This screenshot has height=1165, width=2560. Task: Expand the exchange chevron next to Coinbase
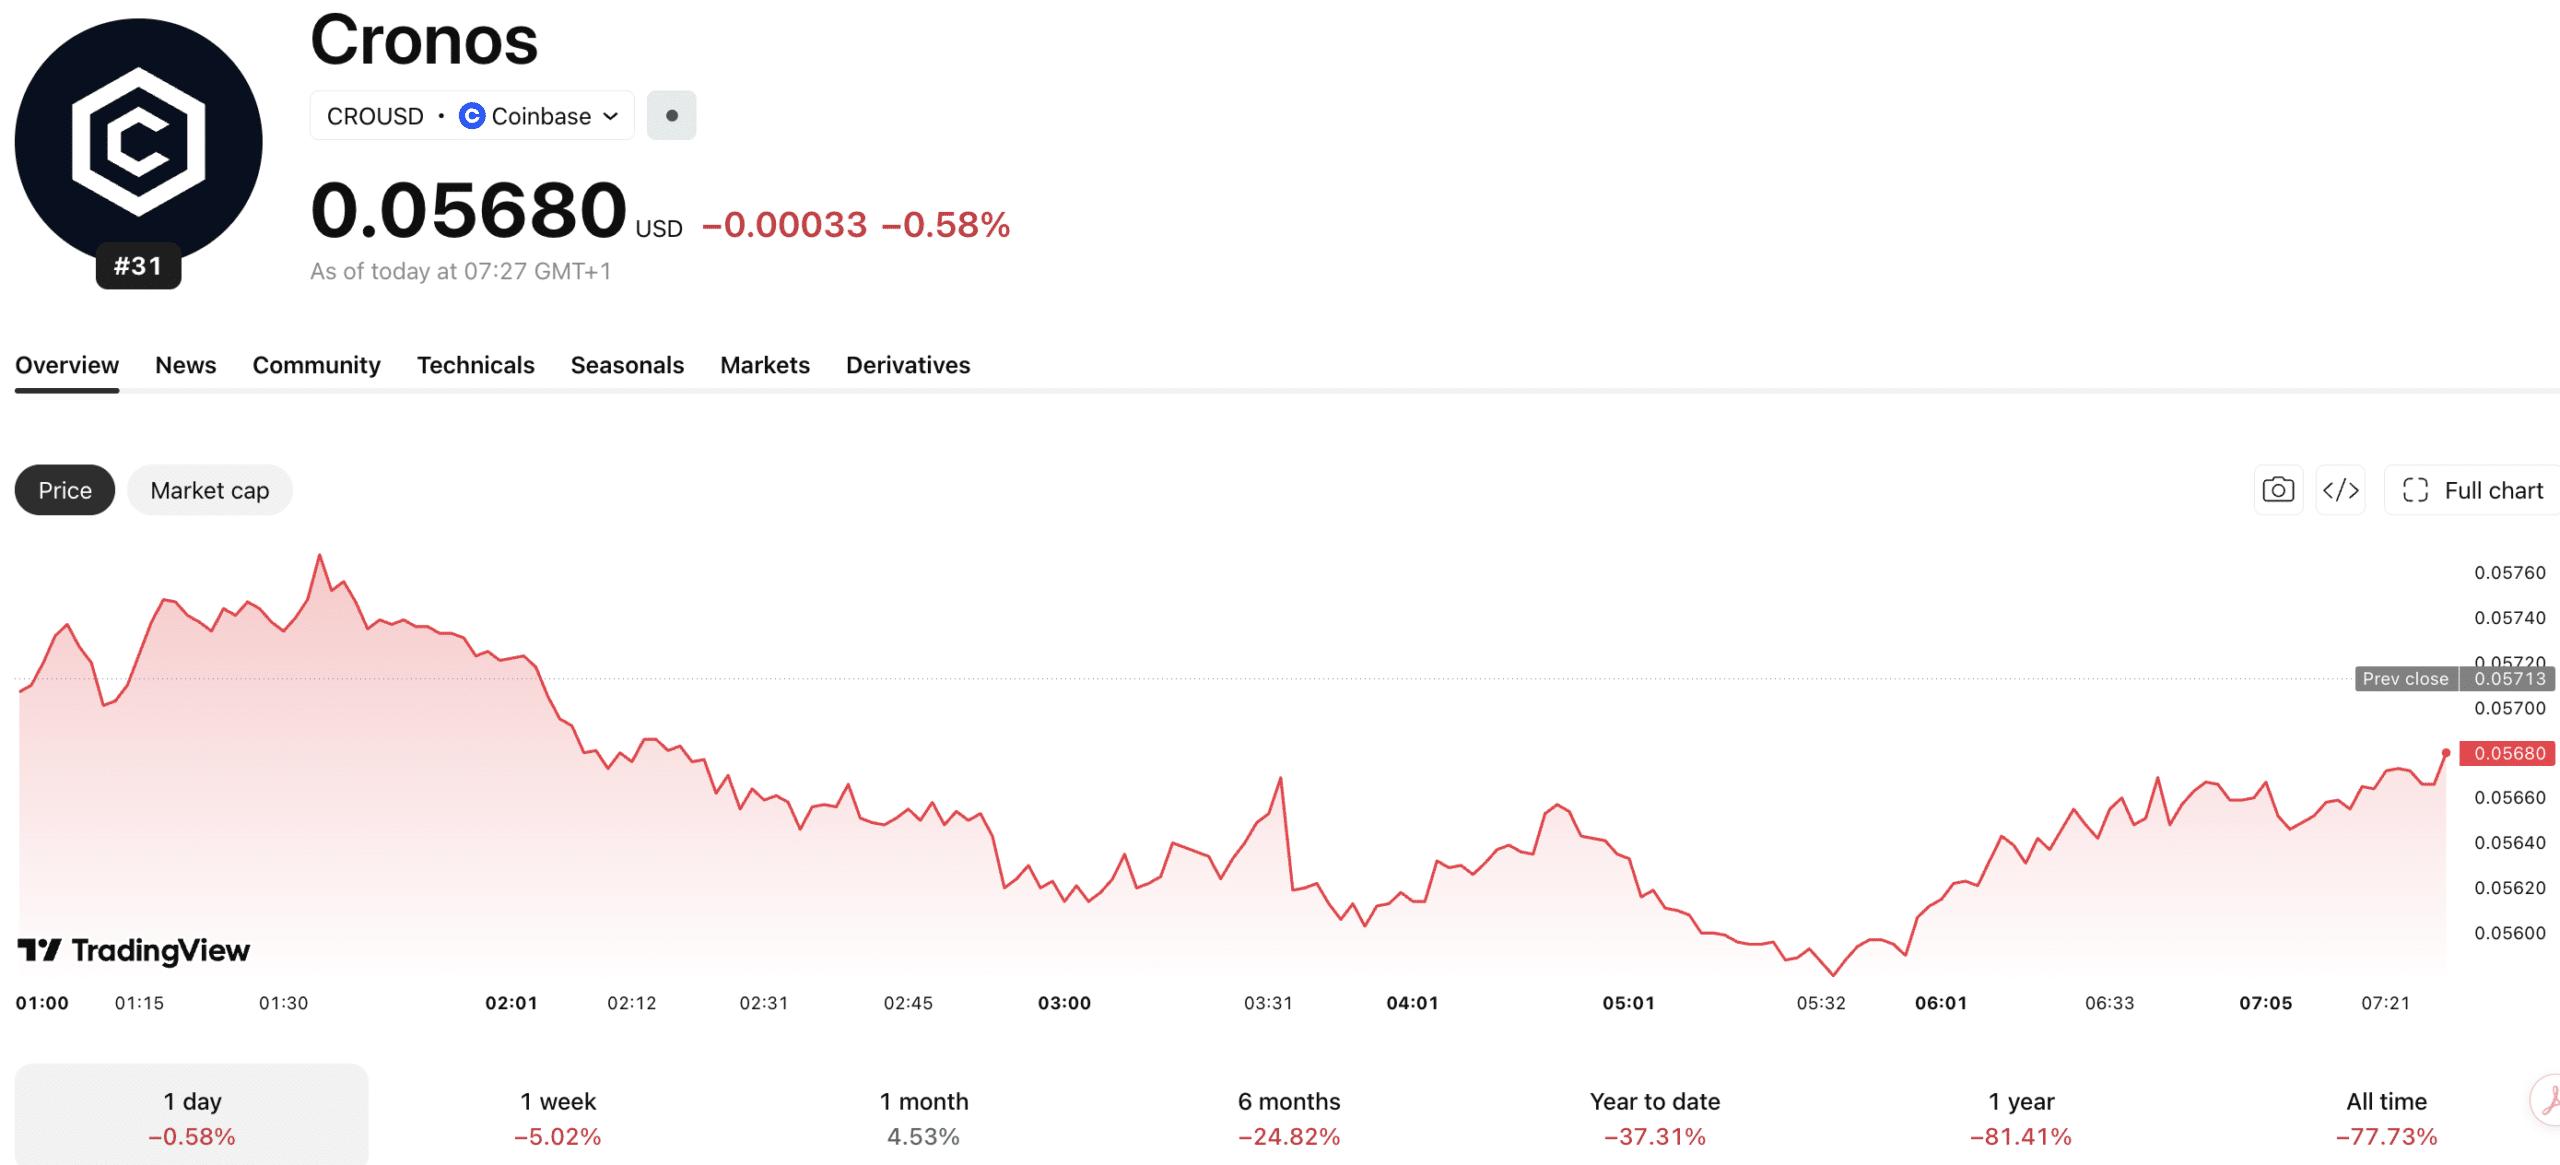point(611,116)
